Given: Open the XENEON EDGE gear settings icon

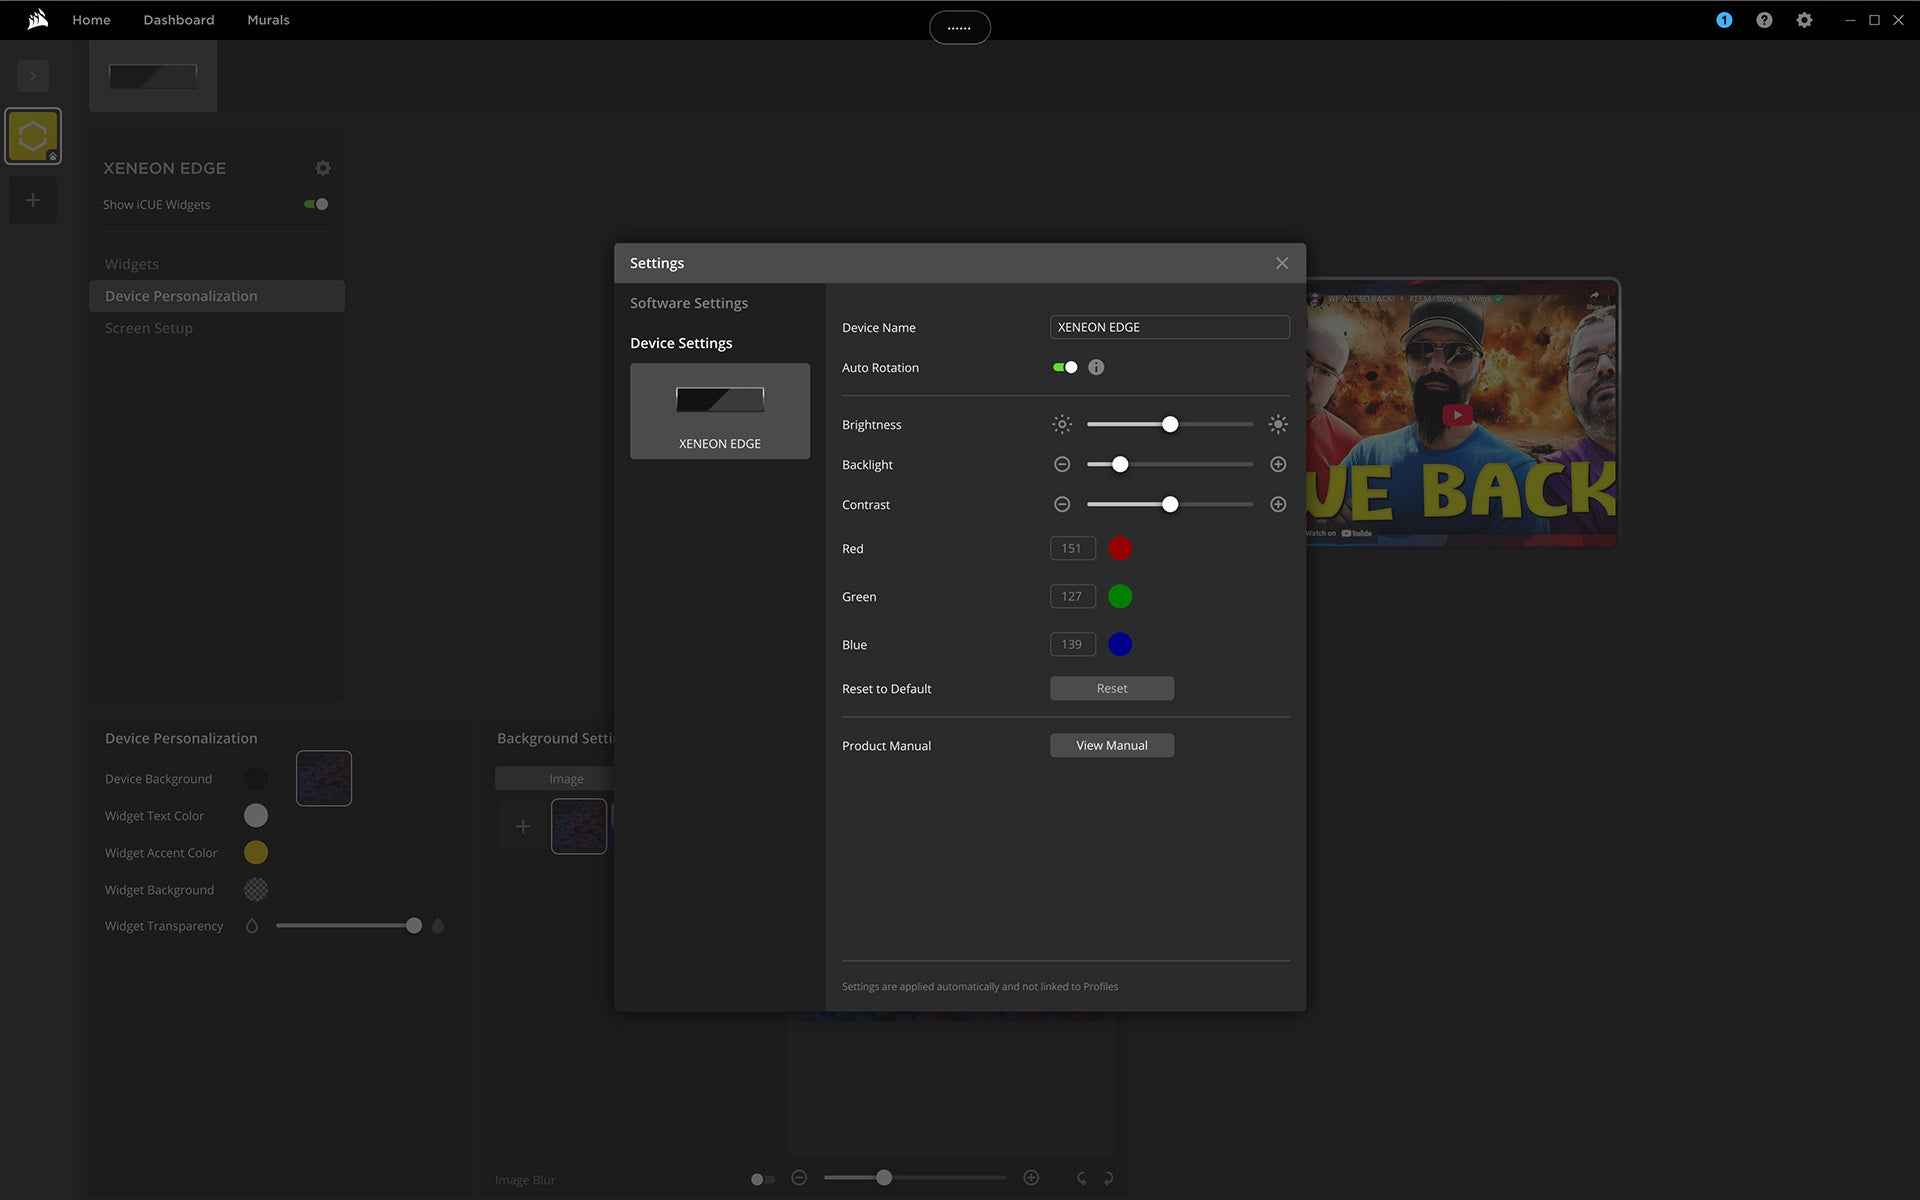Looking at the screenshot, I should [x=322, y=168].
